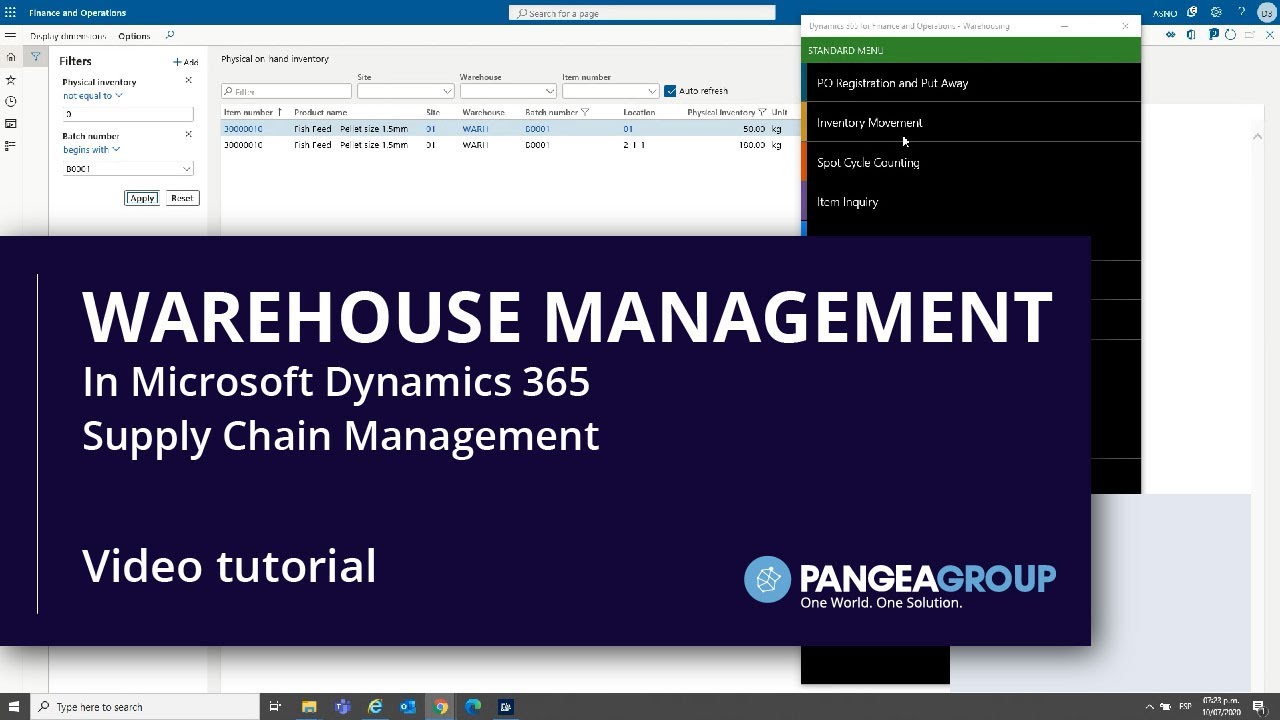1280x720 pixels.
Task: Open the Options menu
Action: coord(134,36)
